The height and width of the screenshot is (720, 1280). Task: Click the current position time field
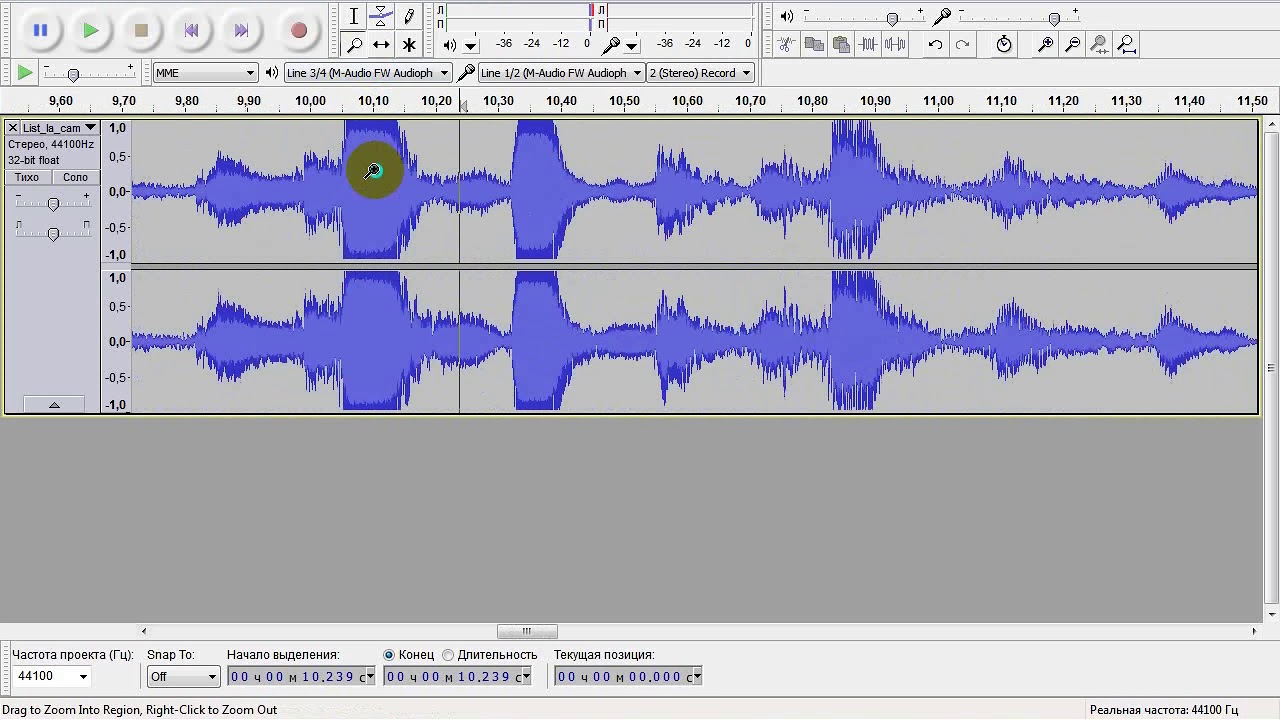(x=628, y=677)
